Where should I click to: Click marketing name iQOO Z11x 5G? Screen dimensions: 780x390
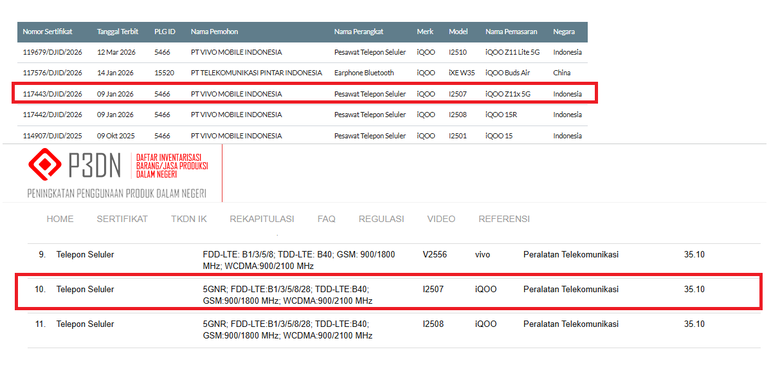tap(508, 94)
